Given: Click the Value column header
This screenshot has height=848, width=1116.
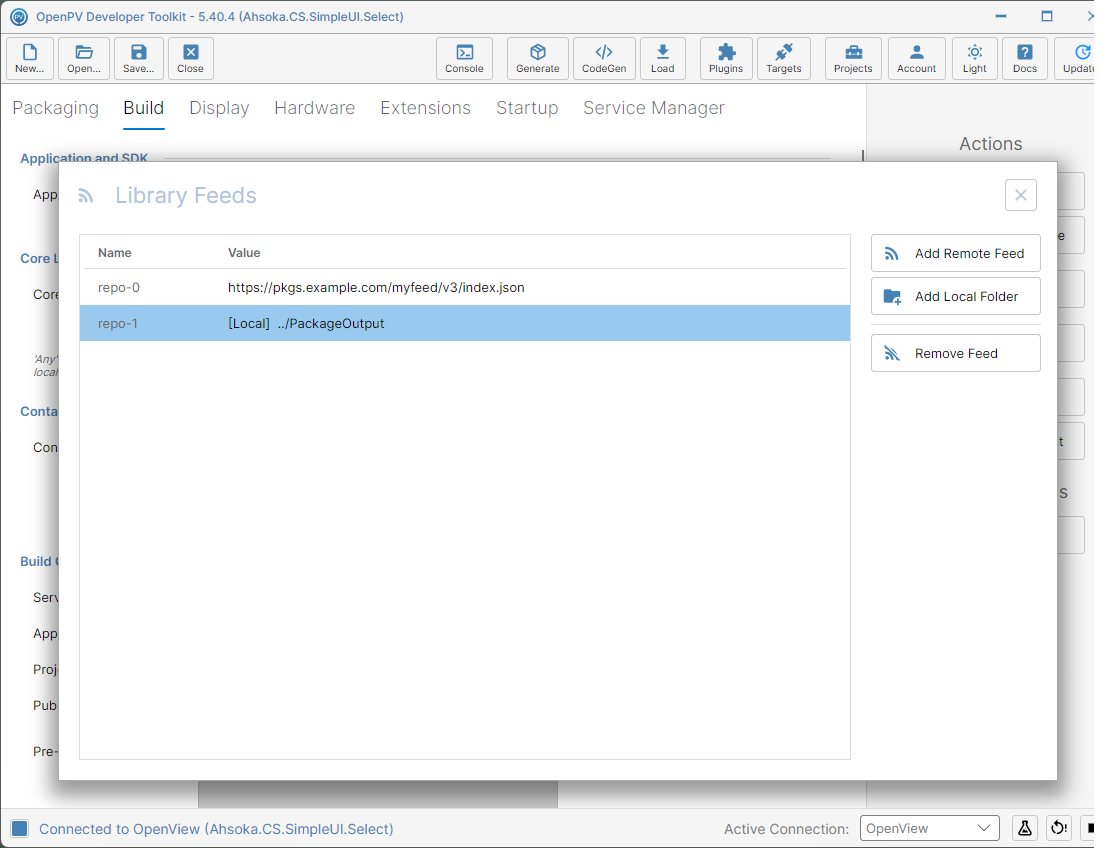Looking at the screenshot, I should click(244, 253).
